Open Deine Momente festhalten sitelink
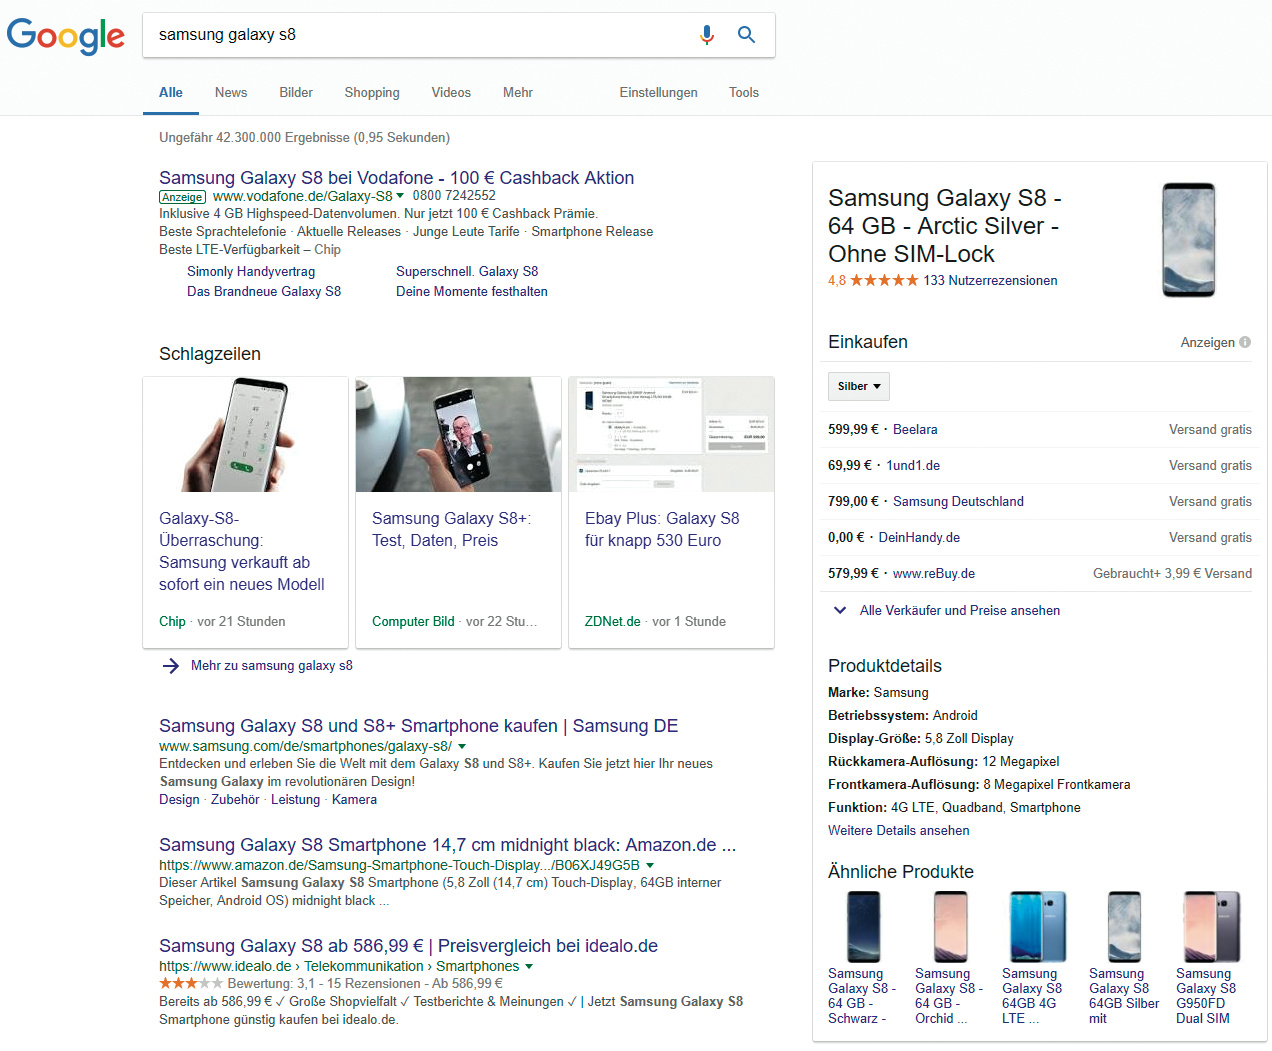This screenshot has width=1272, height=1051. pos(472,291)
